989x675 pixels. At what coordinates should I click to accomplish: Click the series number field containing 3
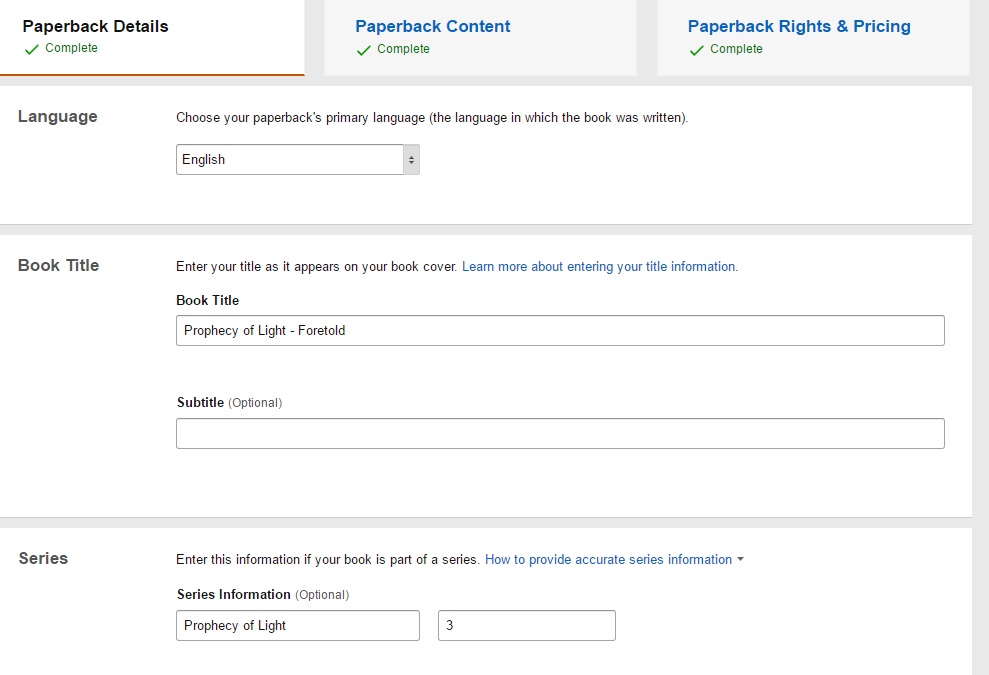tap(526, 625)
